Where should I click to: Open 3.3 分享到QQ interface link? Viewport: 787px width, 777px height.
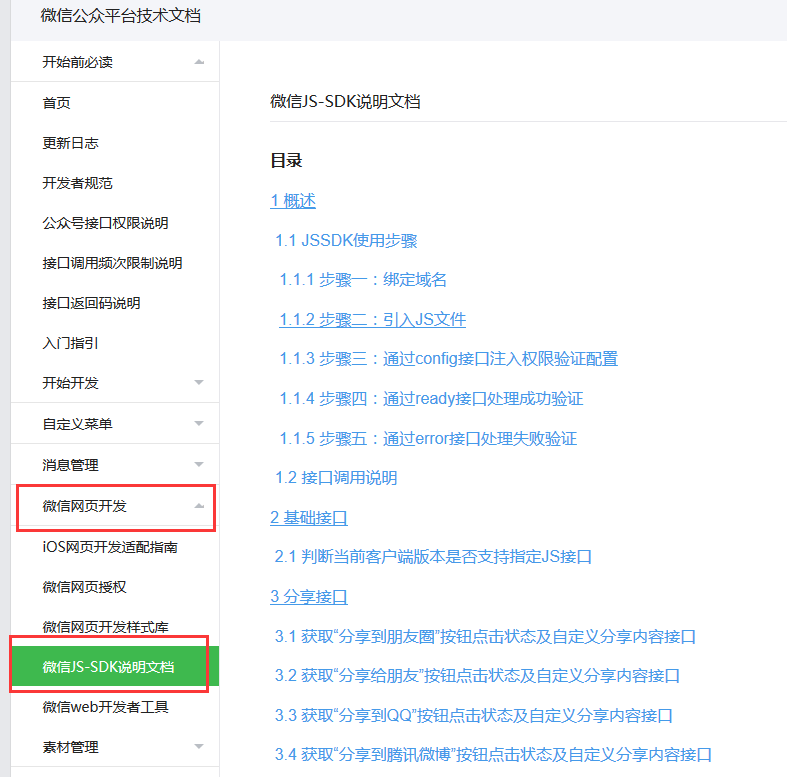click(x=474, y=715)
